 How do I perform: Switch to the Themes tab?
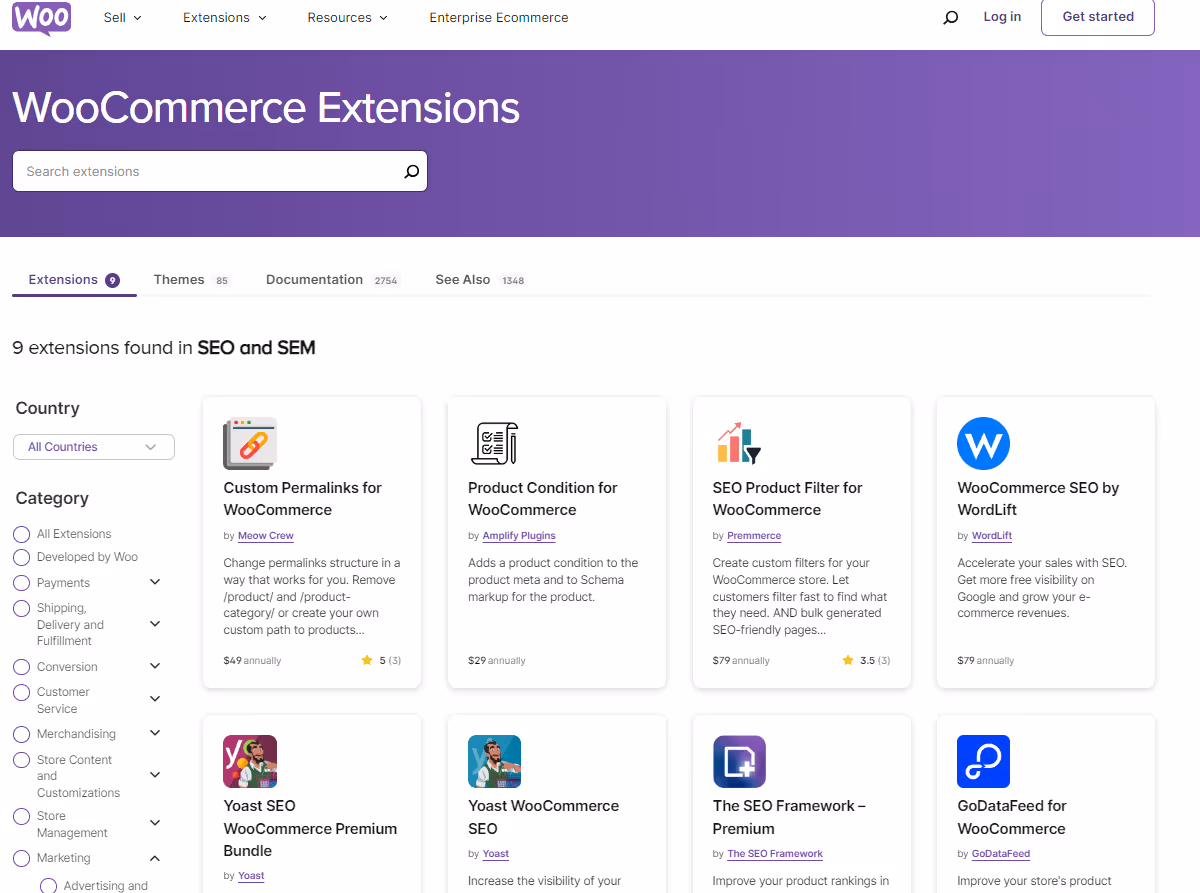point(178,279)
